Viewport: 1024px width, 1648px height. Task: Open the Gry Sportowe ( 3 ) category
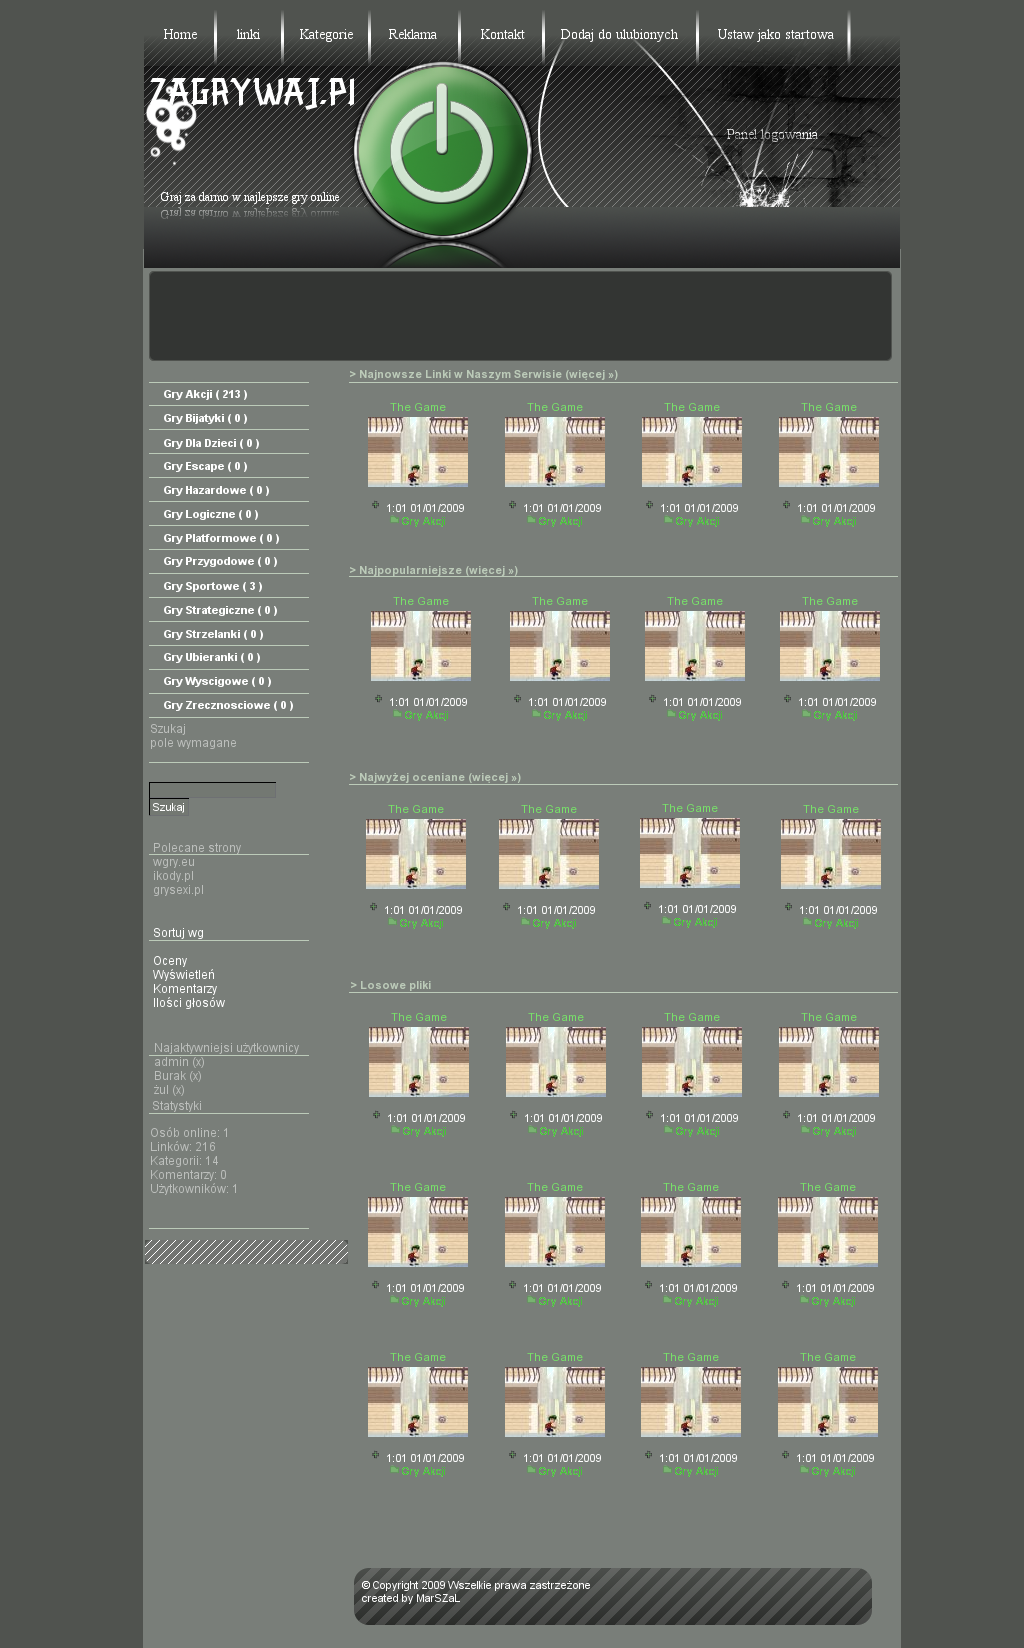pos(212,586)
